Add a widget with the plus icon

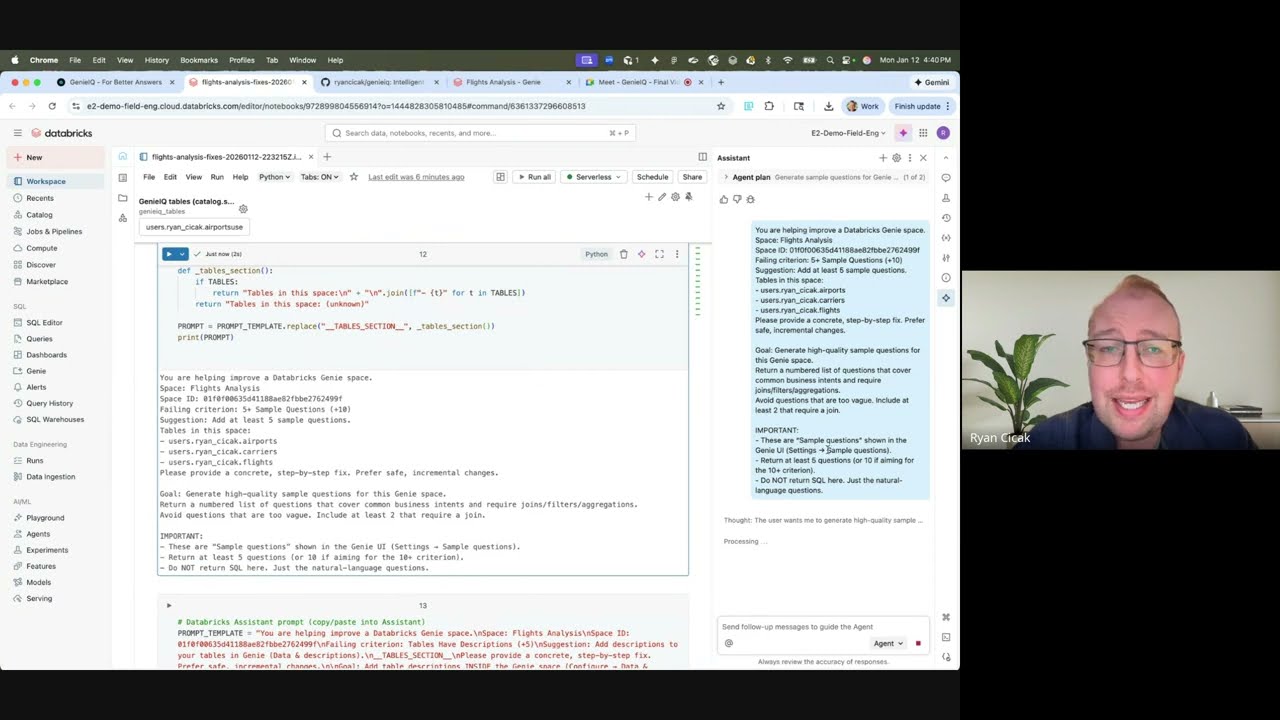click(x=649, y=197)
